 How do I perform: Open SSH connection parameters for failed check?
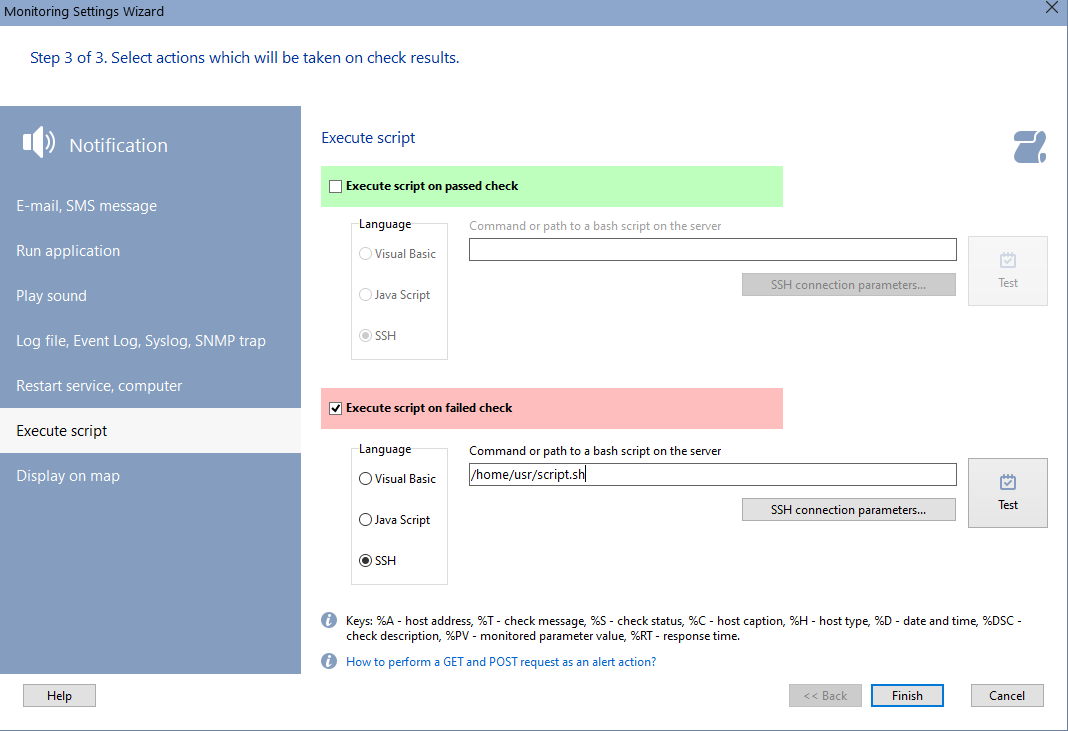pos(848,509)
